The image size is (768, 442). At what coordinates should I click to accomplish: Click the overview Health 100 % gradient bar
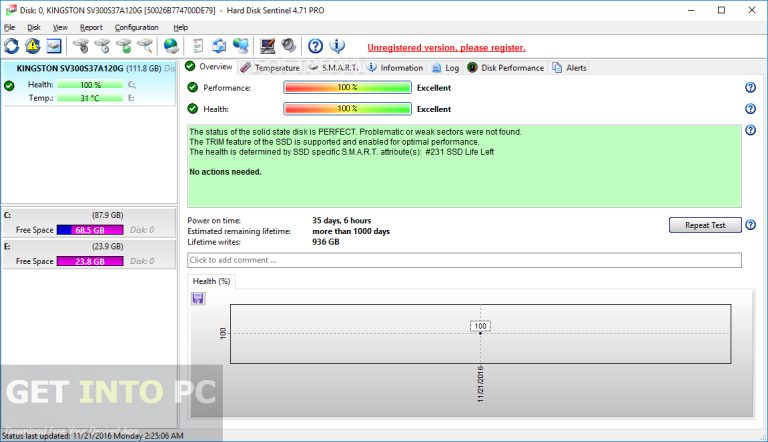(x=347, y=108)
